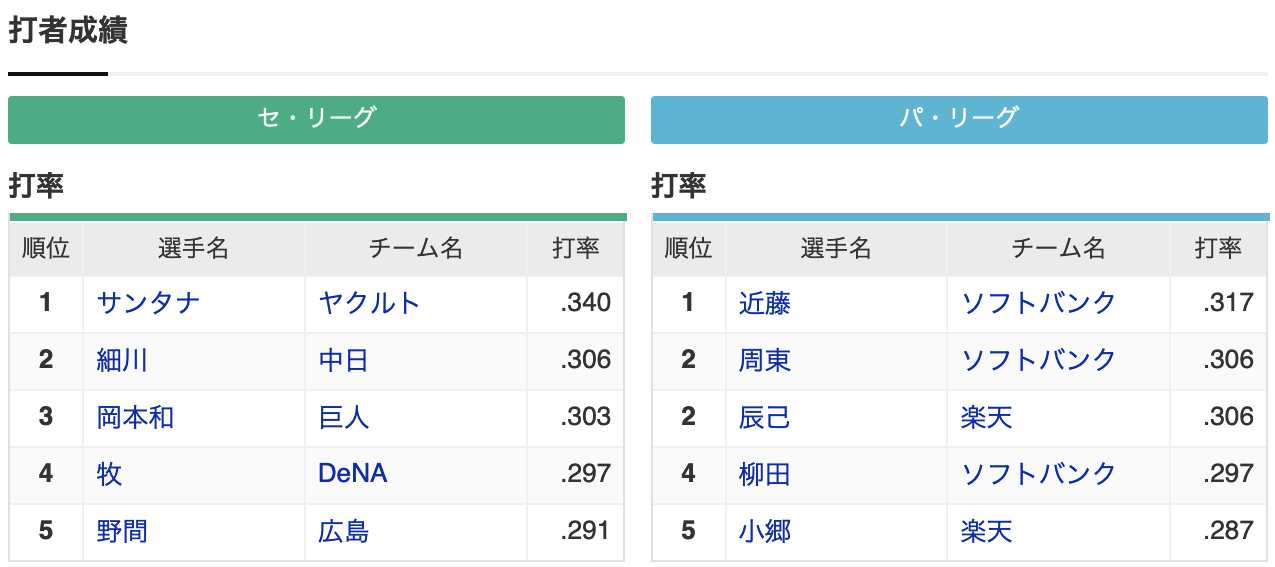1275x567 pixels.
Task: Open the DeNA team link
Action: [x=353, y=474]
